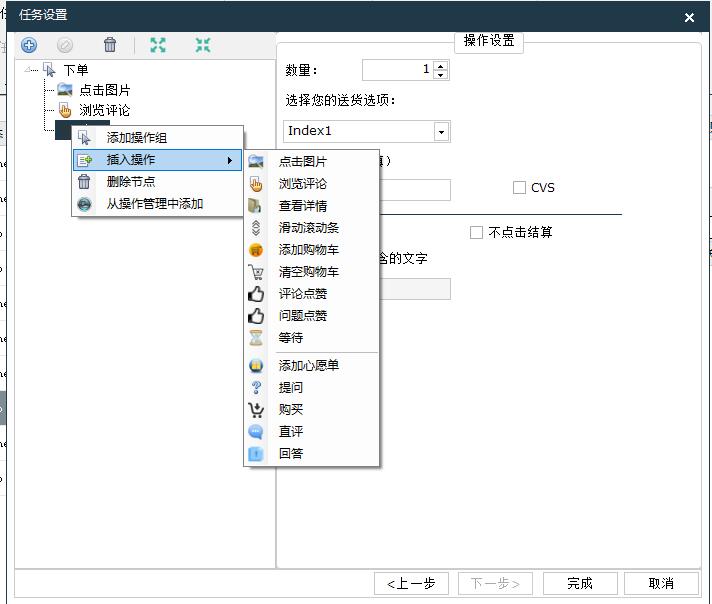Select 等待 submenu text
This screenshot has width=712, height=604.
click(291, 338)
